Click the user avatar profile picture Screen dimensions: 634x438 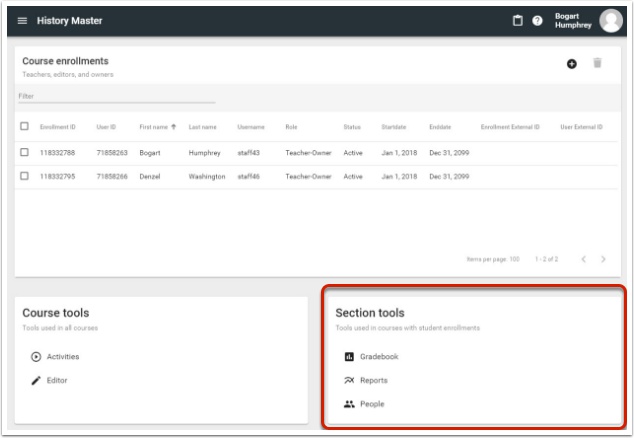click(610, 21)
